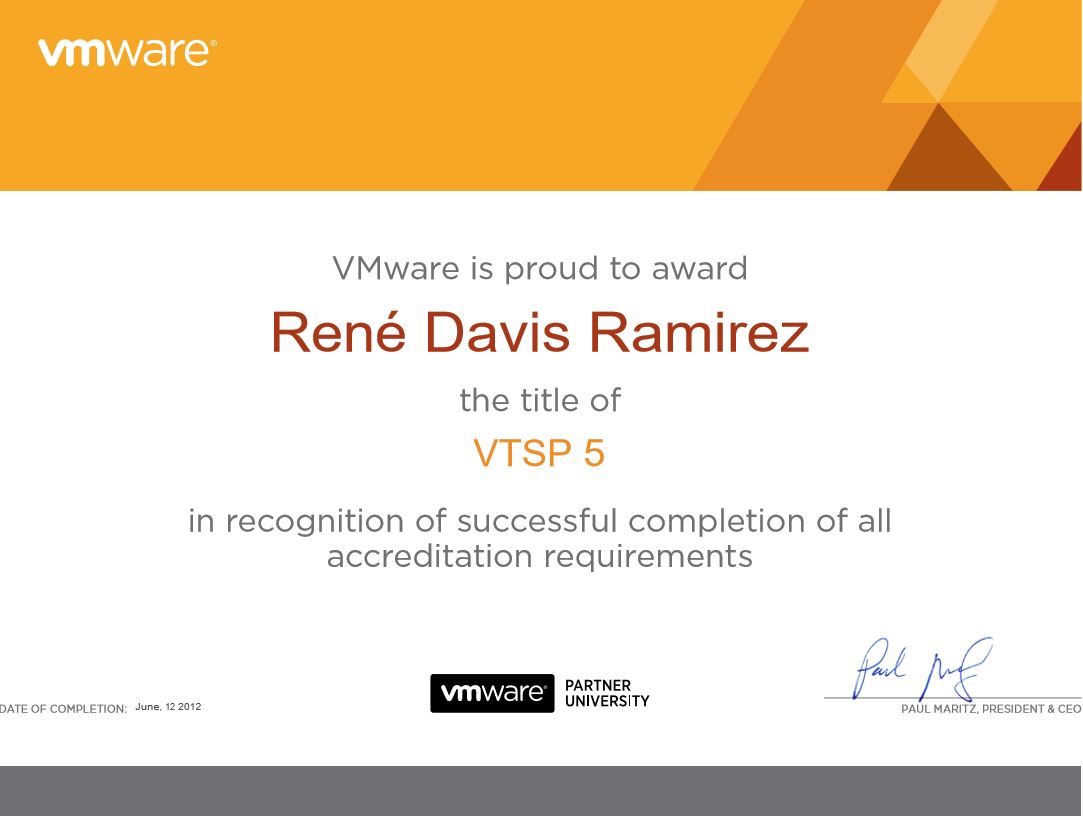Click the "DATE OF COMPLETION:" label
The width and height of the screenshot is (1083, 816).
point(64,709)
